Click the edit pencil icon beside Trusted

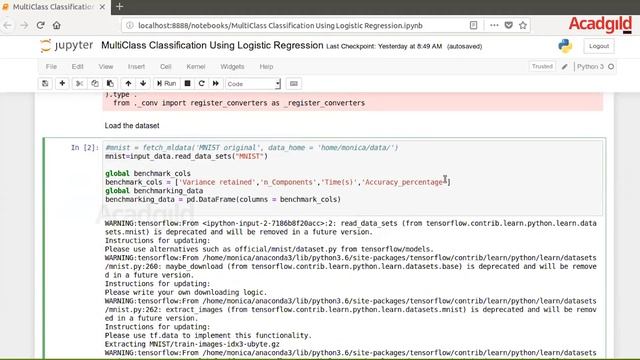point(564,67)
